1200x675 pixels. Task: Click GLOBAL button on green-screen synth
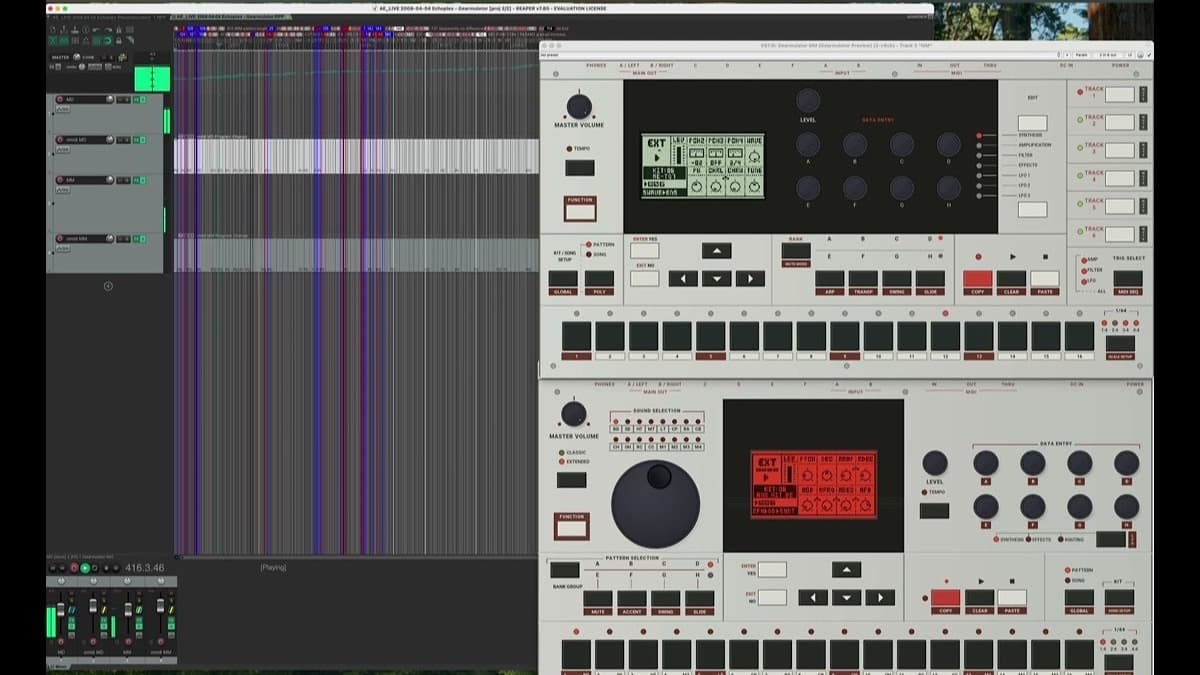pyautogui.click(x=563, y=279)
